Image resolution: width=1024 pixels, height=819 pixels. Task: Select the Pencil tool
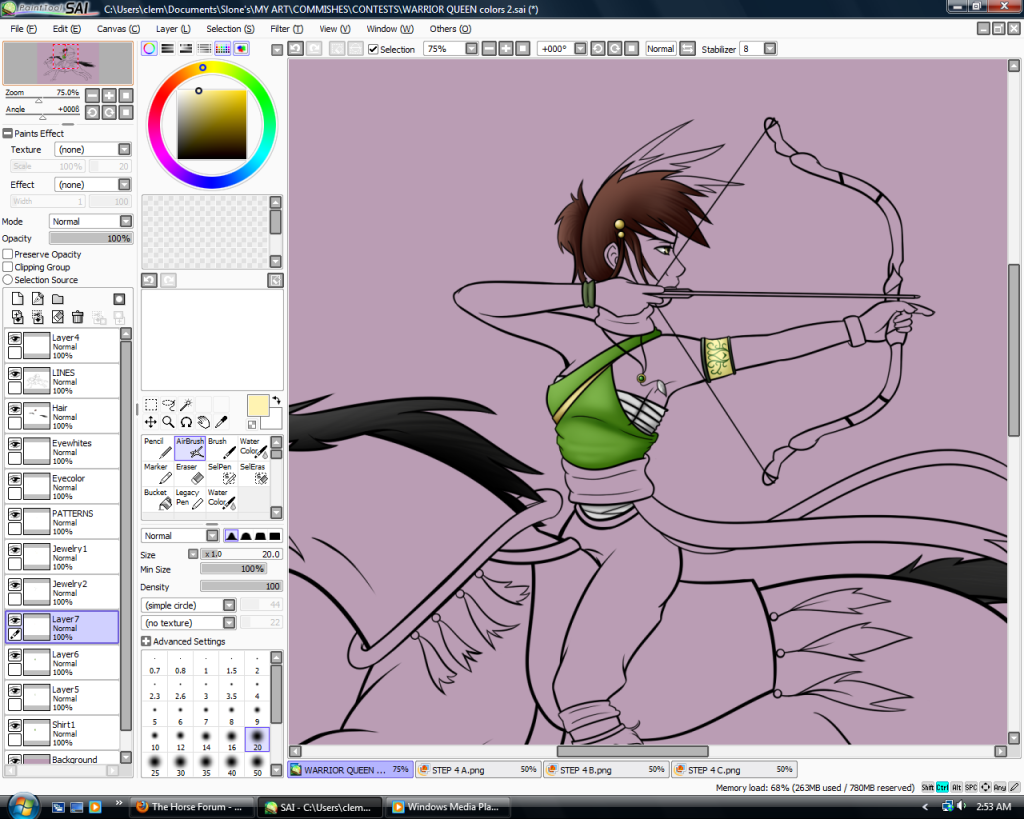point(157,448)
